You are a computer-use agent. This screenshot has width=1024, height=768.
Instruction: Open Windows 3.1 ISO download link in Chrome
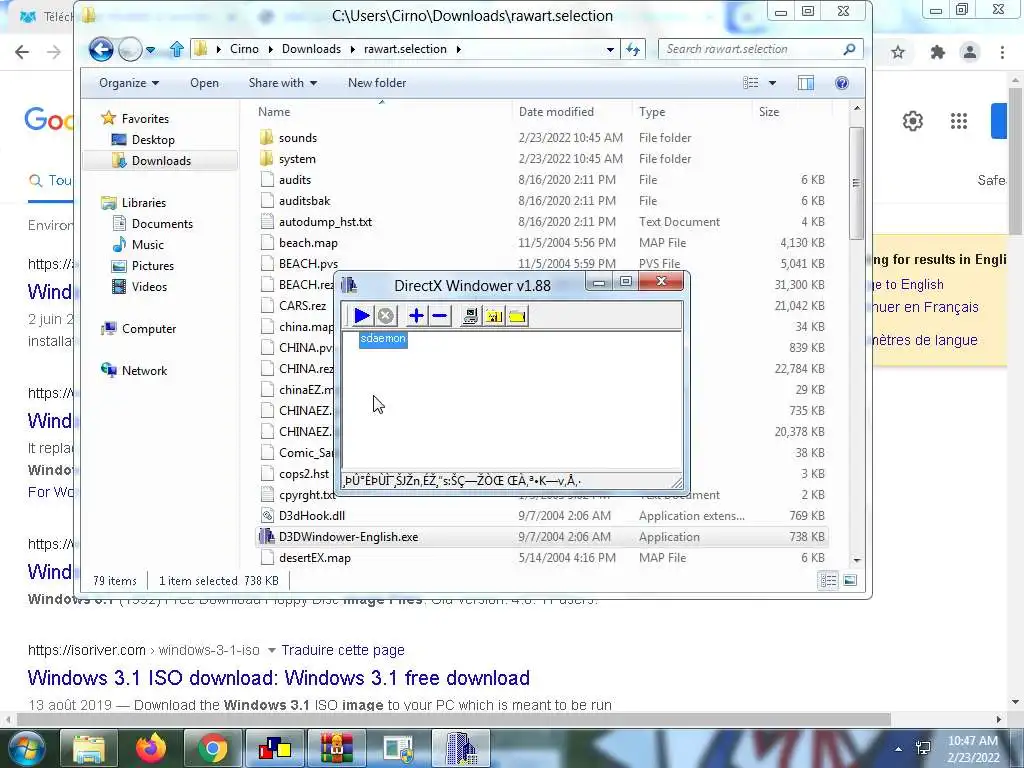point(279,679)
